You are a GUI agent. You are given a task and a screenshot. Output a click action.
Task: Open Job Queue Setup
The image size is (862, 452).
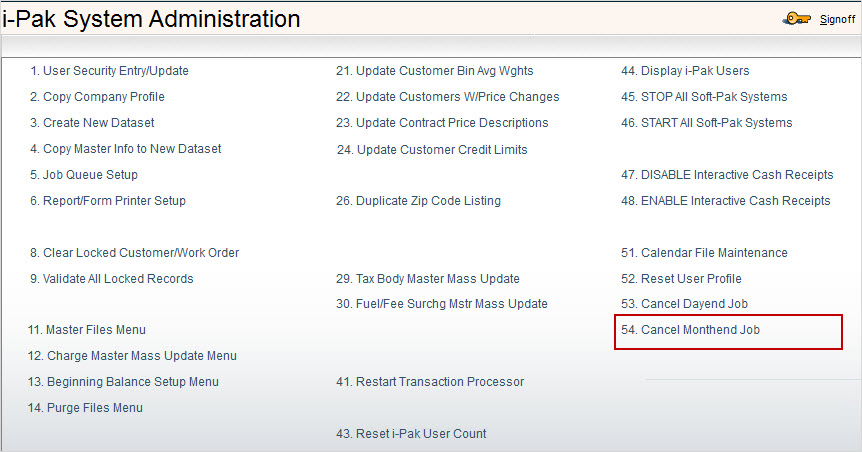click(84, 175)
